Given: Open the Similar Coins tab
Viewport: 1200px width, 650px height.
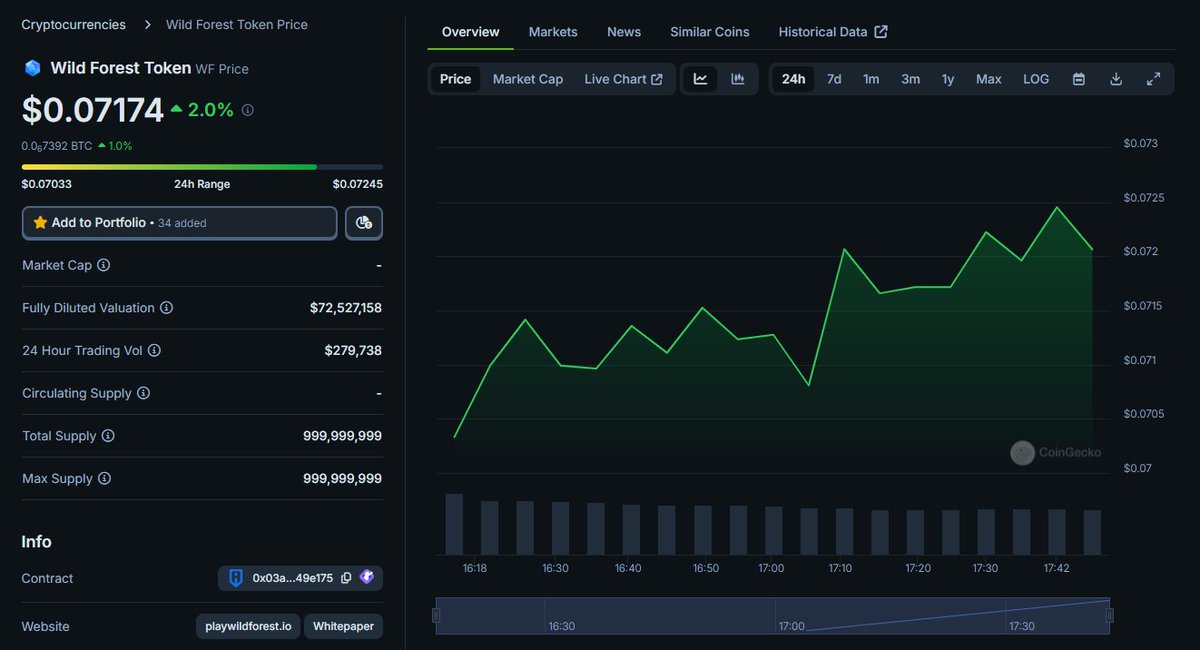Looking at the screenshot, I should [x=710, y=32].
